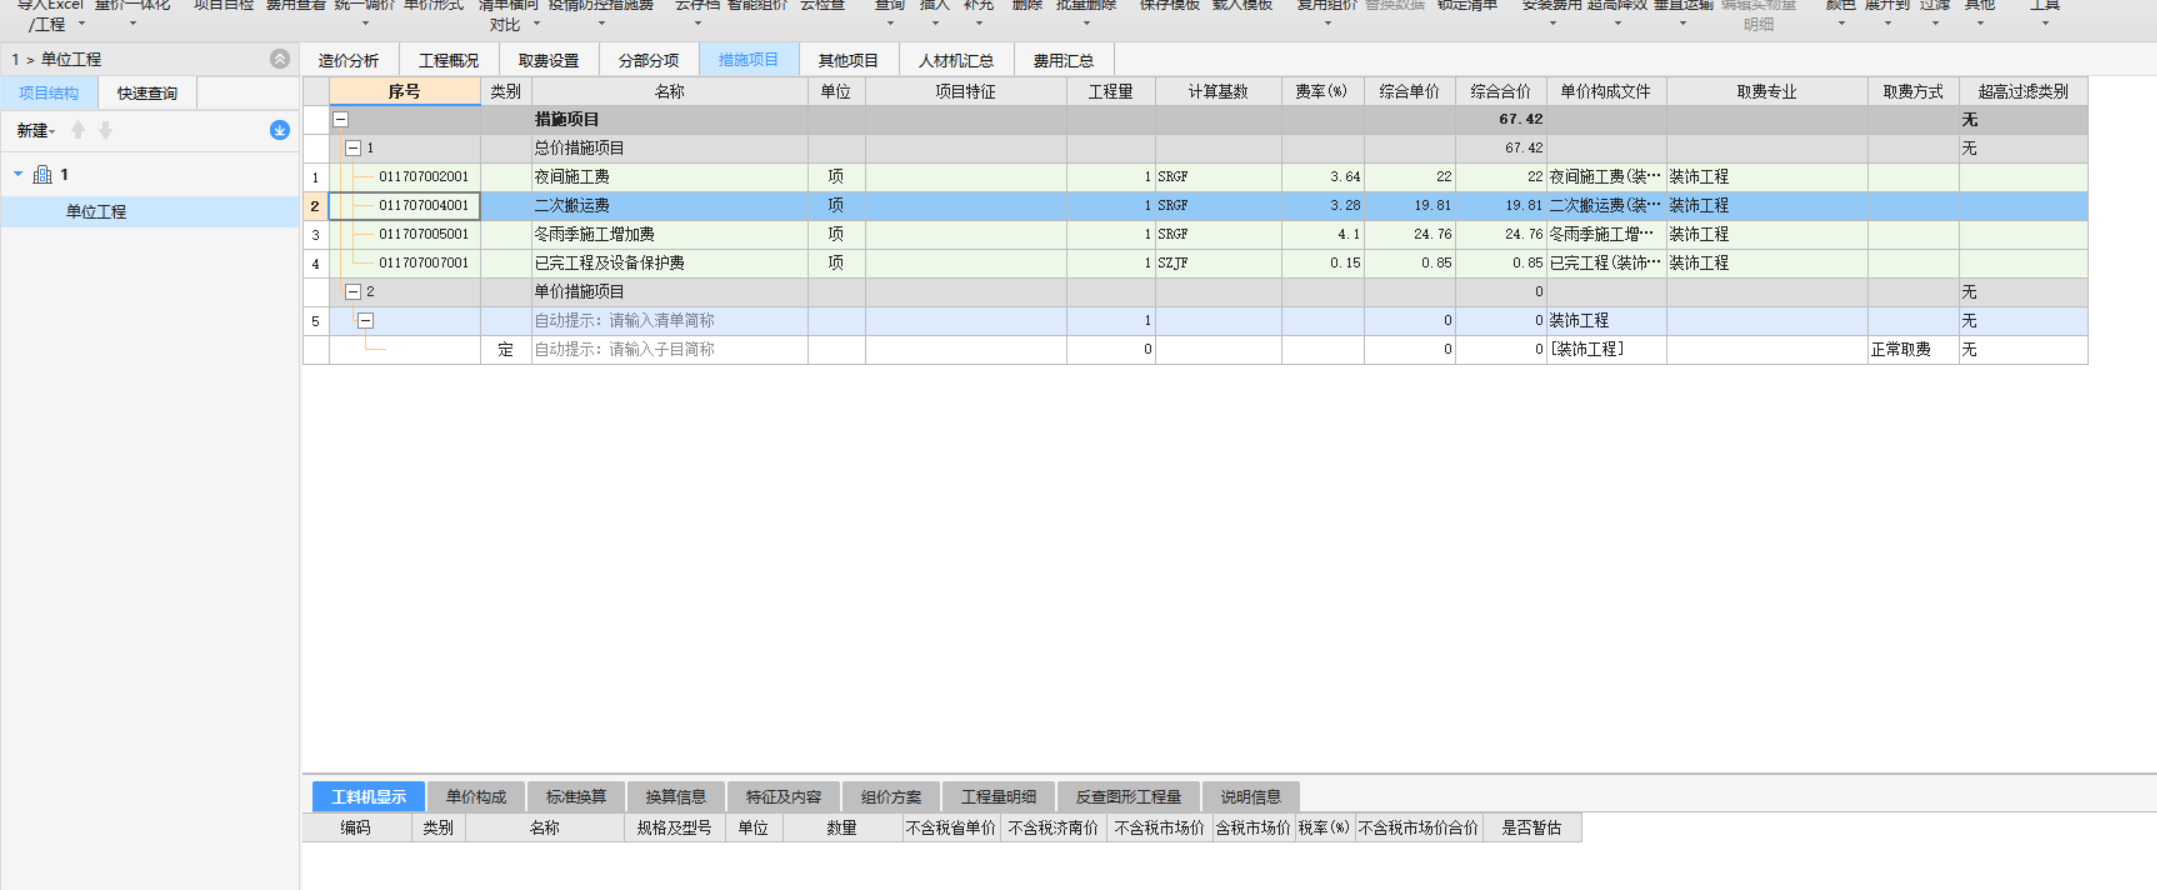This screenshot has width=2157, height=890.
Task: Switch to the 其他项目 tab
Action: tap(849, 60)
